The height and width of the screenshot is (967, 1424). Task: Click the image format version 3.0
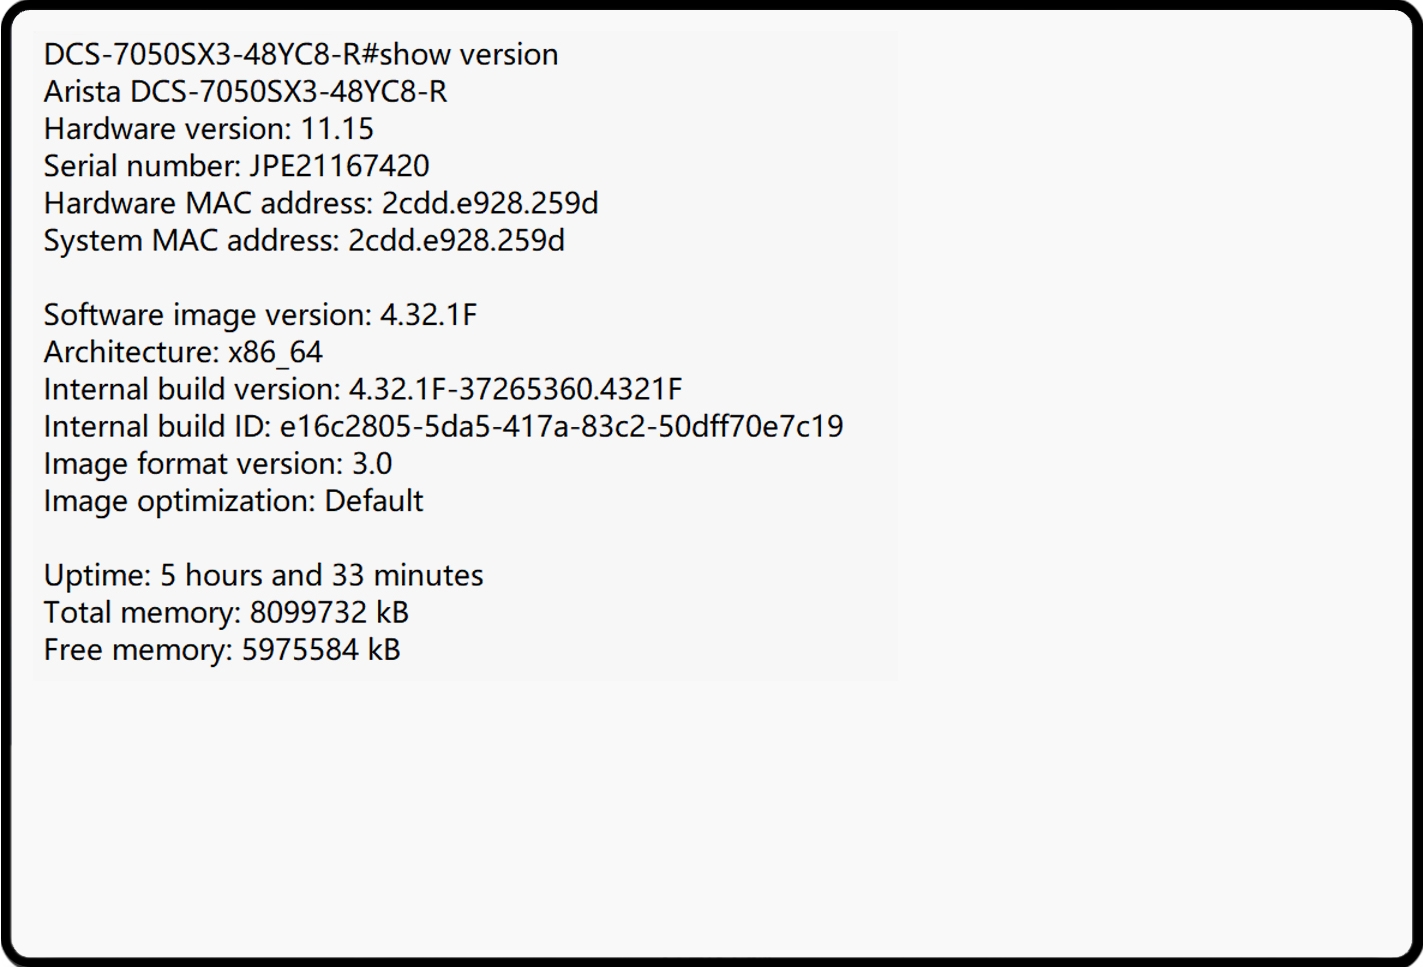pos(372,464)
